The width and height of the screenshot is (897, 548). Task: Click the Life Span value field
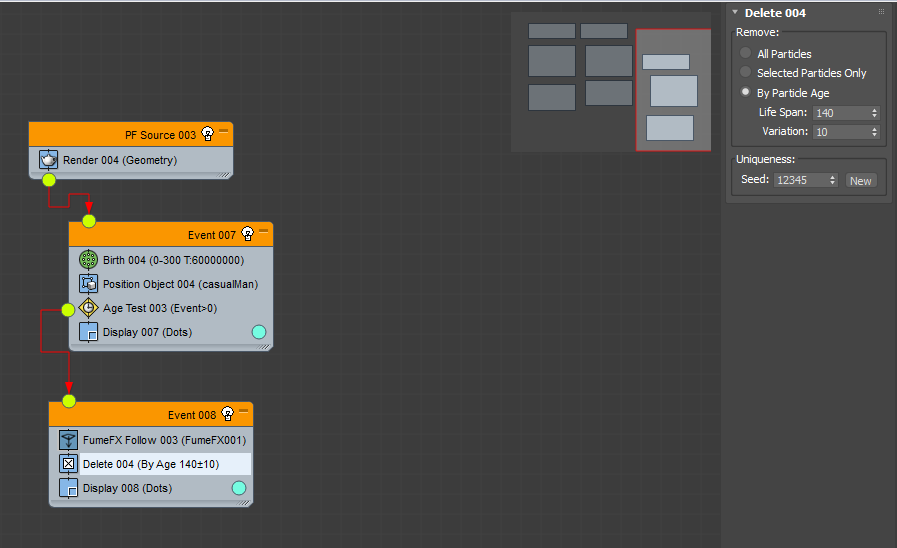tap(840, 113)
